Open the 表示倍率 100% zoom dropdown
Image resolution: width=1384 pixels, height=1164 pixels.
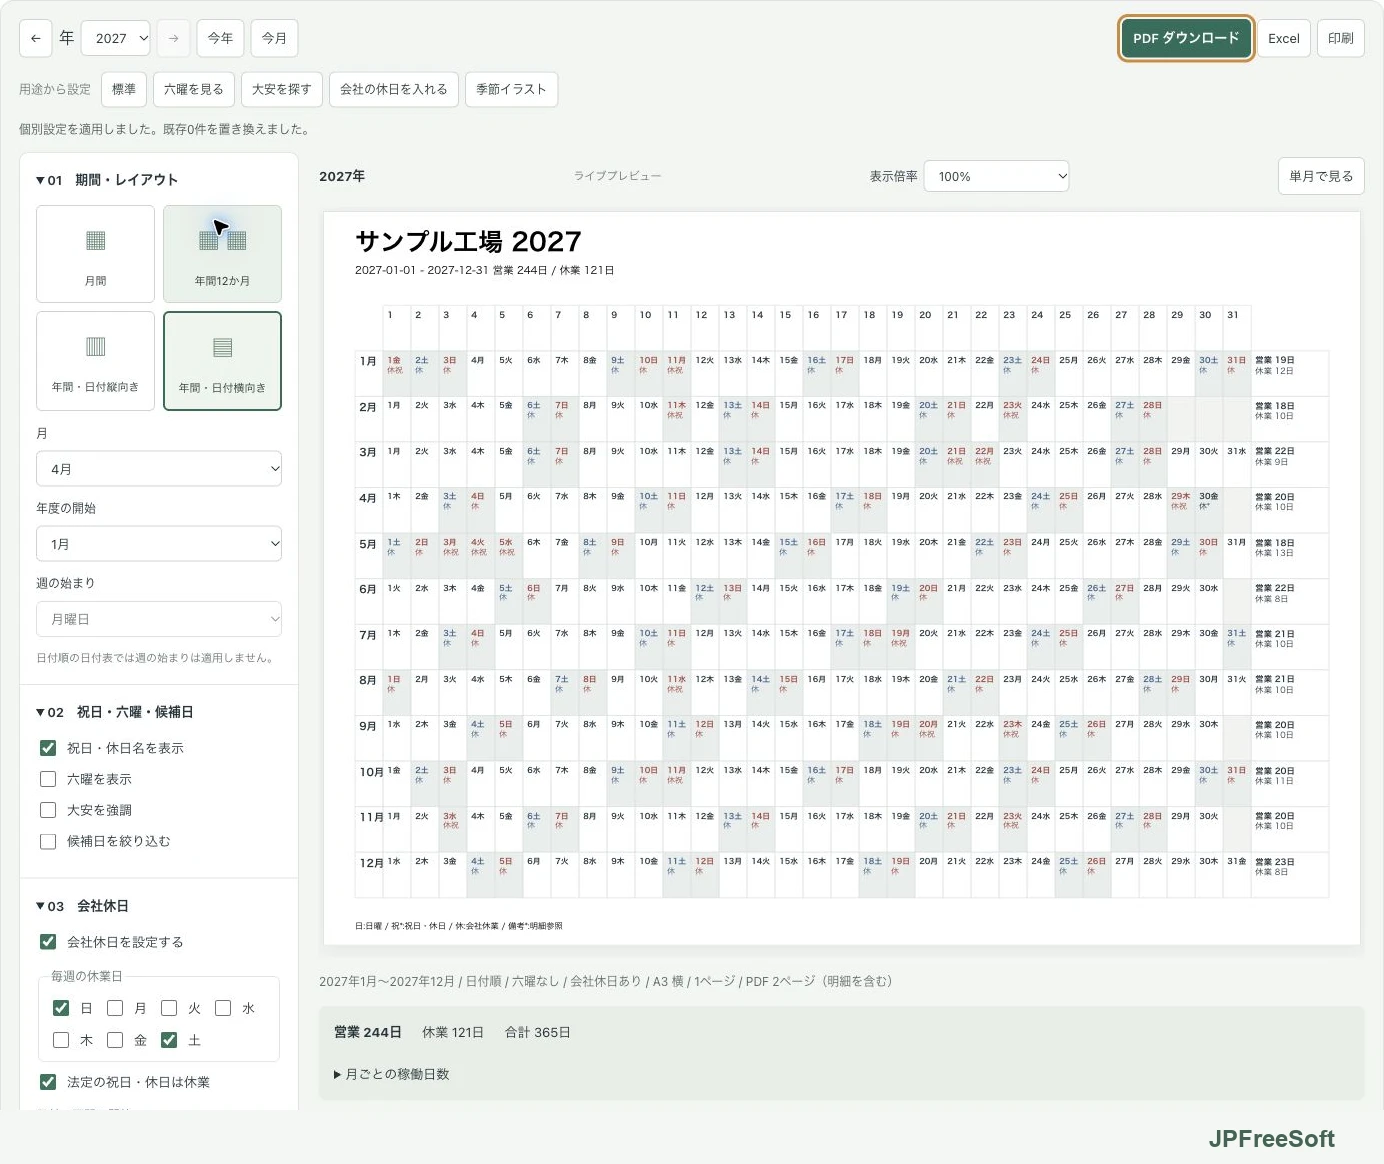click(x=996, y=176)
